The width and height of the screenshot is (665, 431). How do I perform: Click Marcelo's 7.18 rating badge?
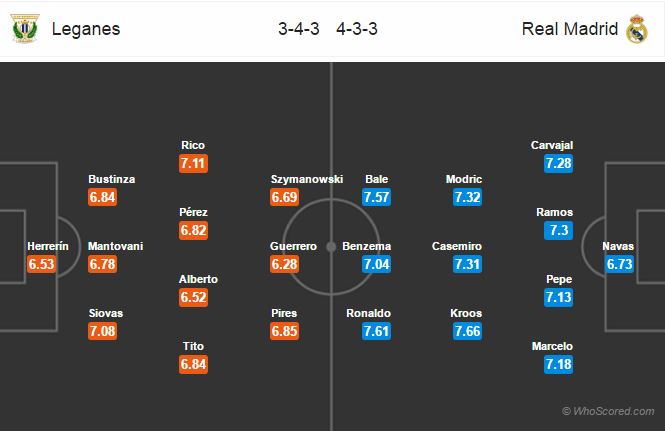click(559, 364)
